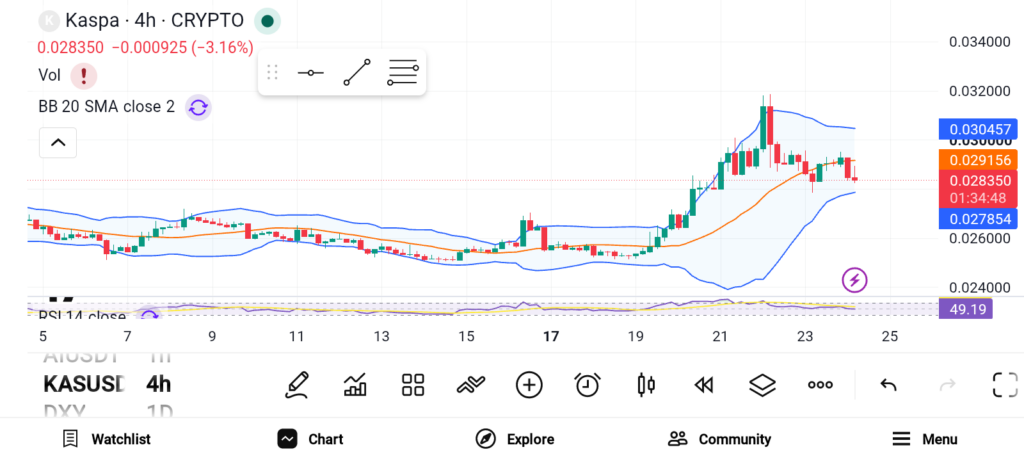Click the 0.027854 lower band price label
The width and height of the screenshot is (1024, 461).
coord(978,218)
